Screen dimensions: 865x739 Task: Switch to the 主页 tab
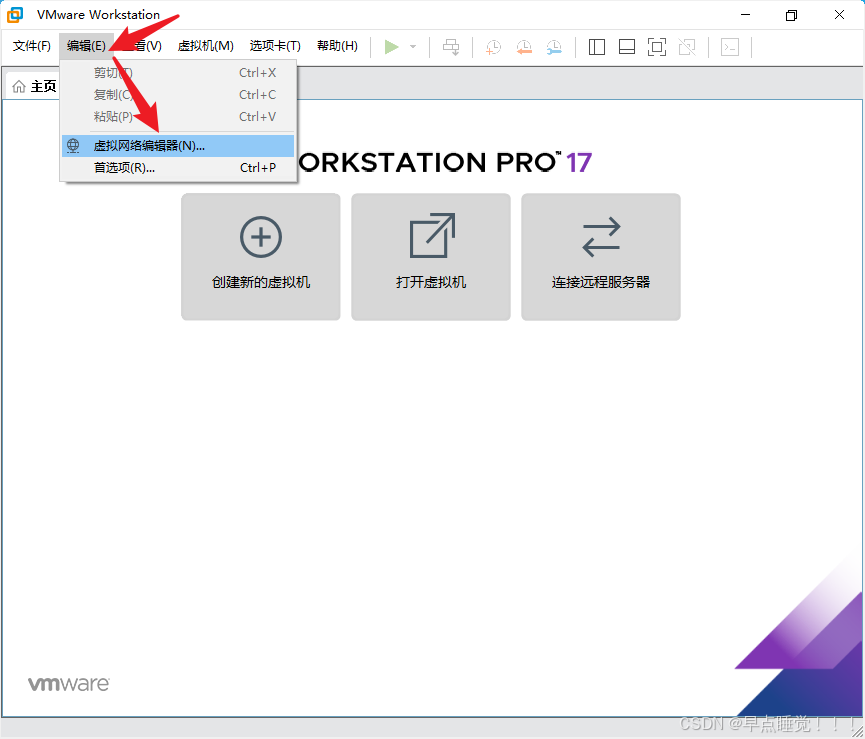point(32,87)
